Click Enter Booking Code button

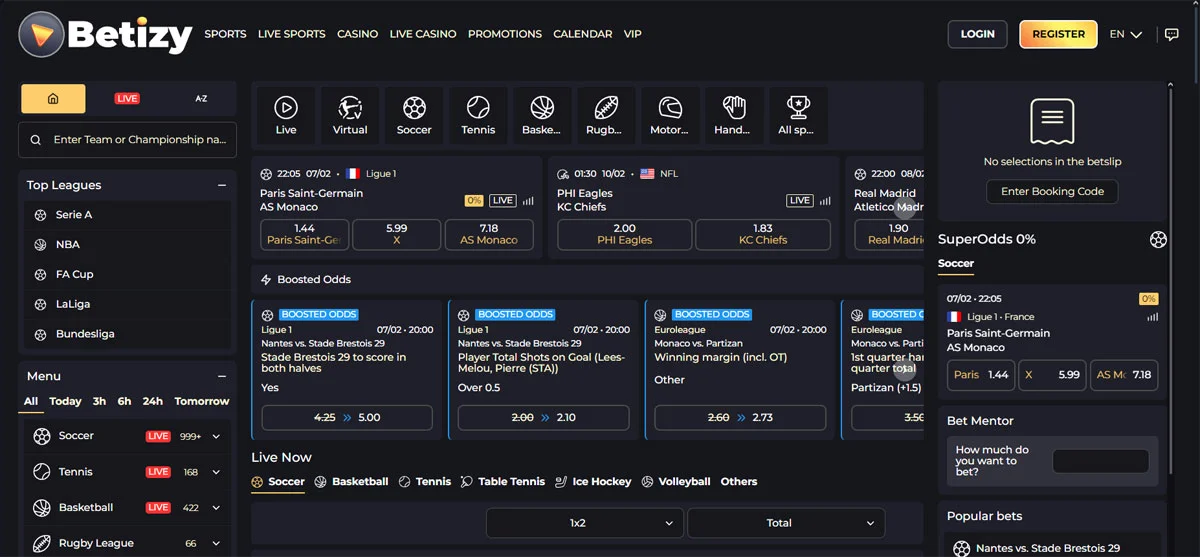coord(1052,192)
